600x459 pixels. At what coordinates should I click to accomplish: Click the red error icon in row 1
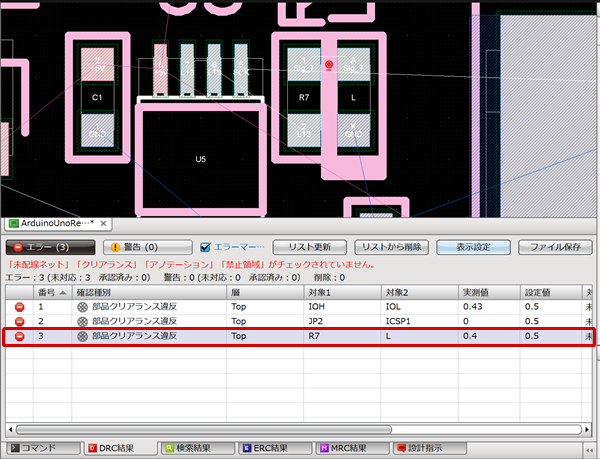[x=18, y=306]
